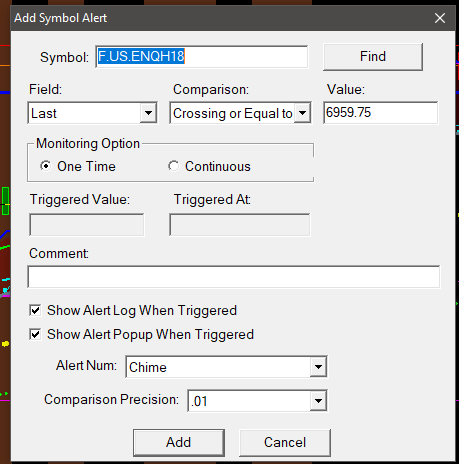Cancel the symbol alert dialog

[x=285, y=442]
